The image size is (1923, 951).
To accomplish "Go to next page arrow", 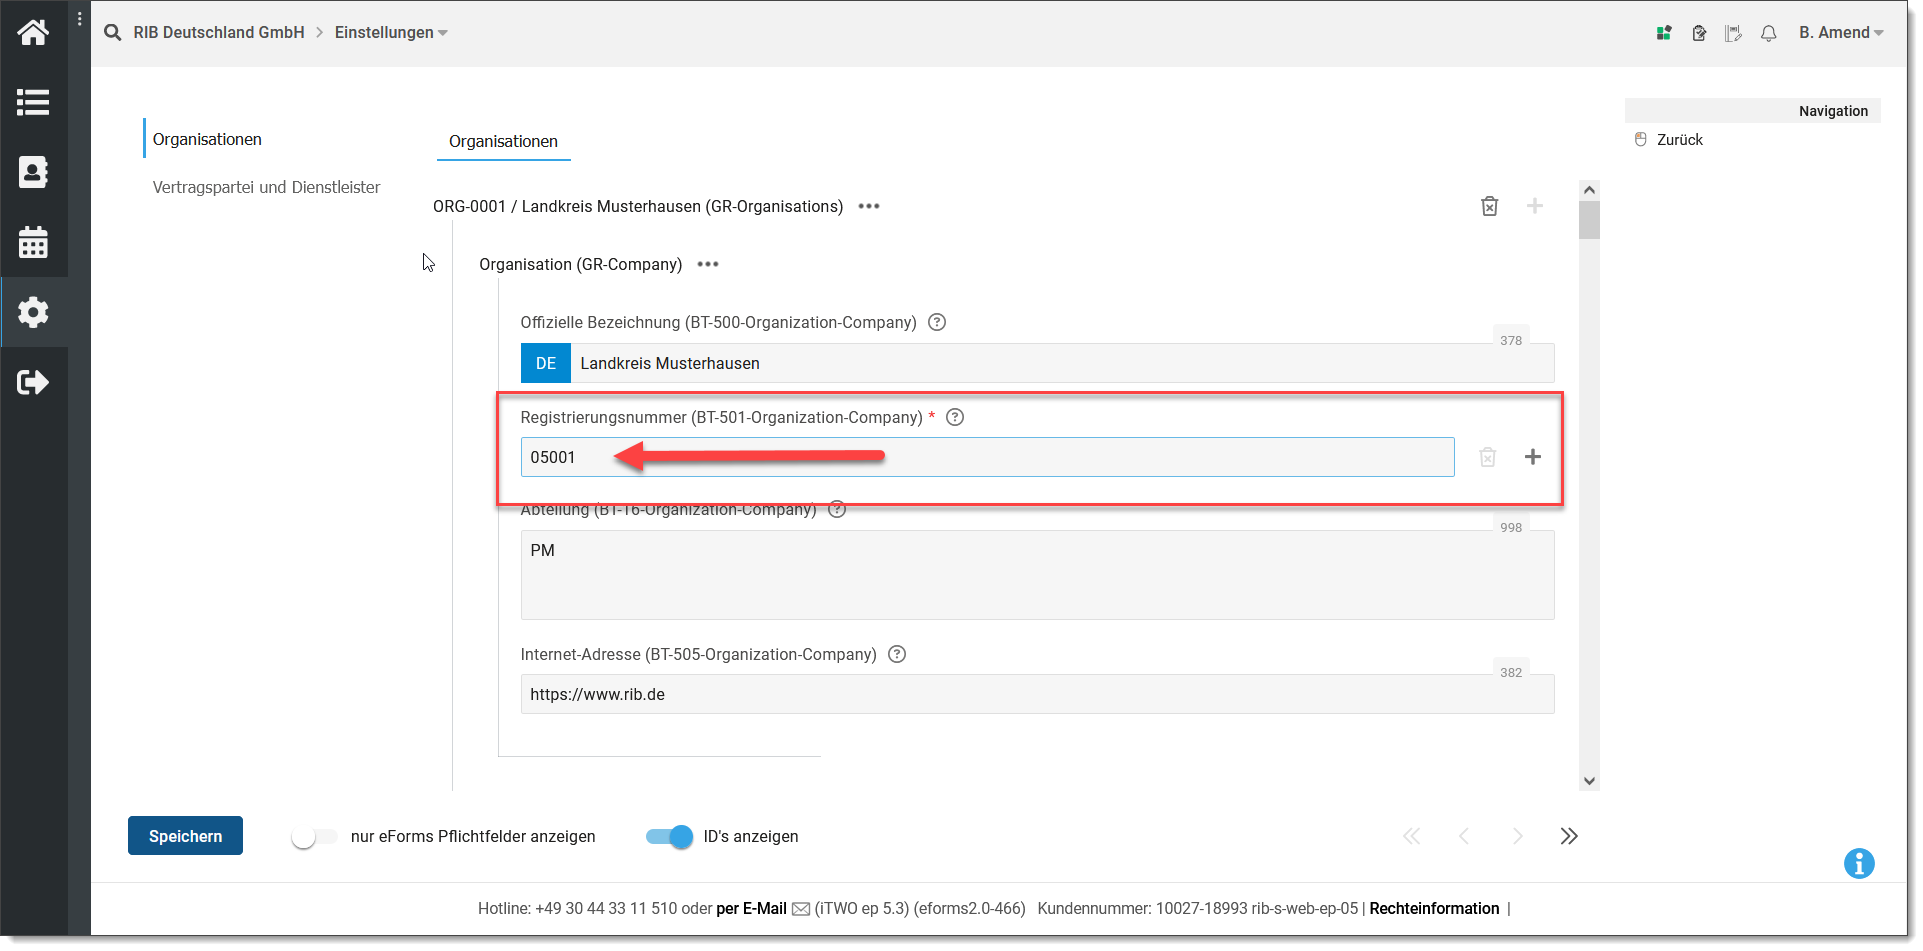I will pos(1518,836).
